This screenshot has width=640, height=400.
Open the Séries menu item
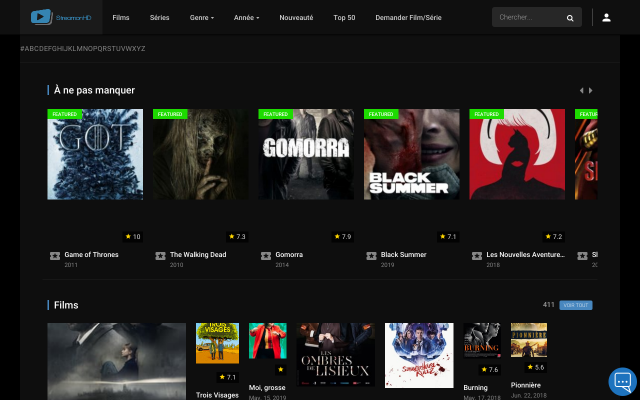(x=159, y=18)
